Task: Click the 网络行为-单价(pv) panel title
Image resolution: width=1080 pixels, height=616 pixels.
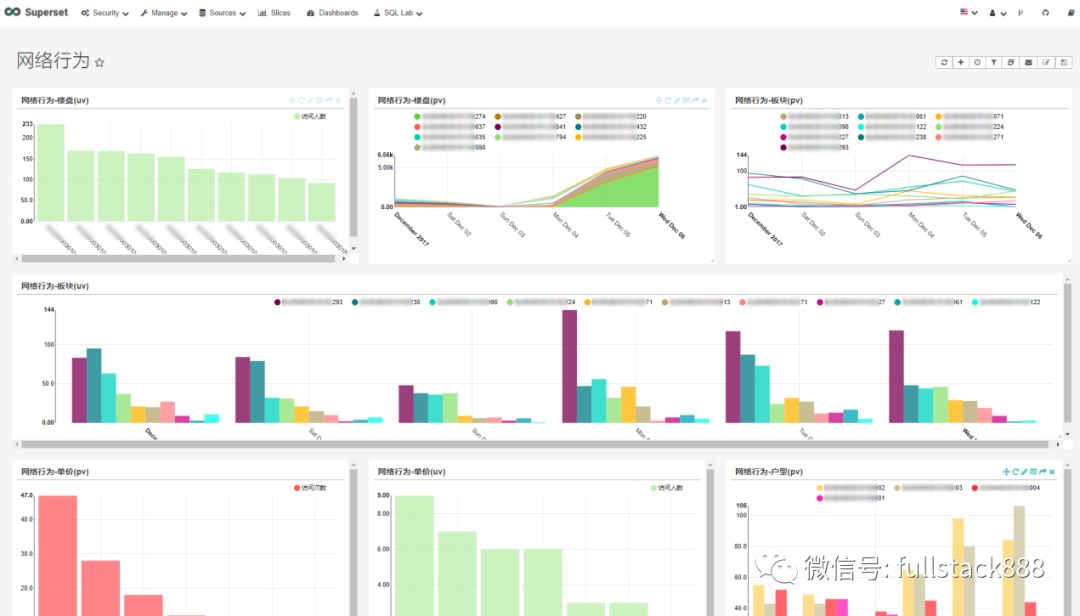Action: point(55,472)
